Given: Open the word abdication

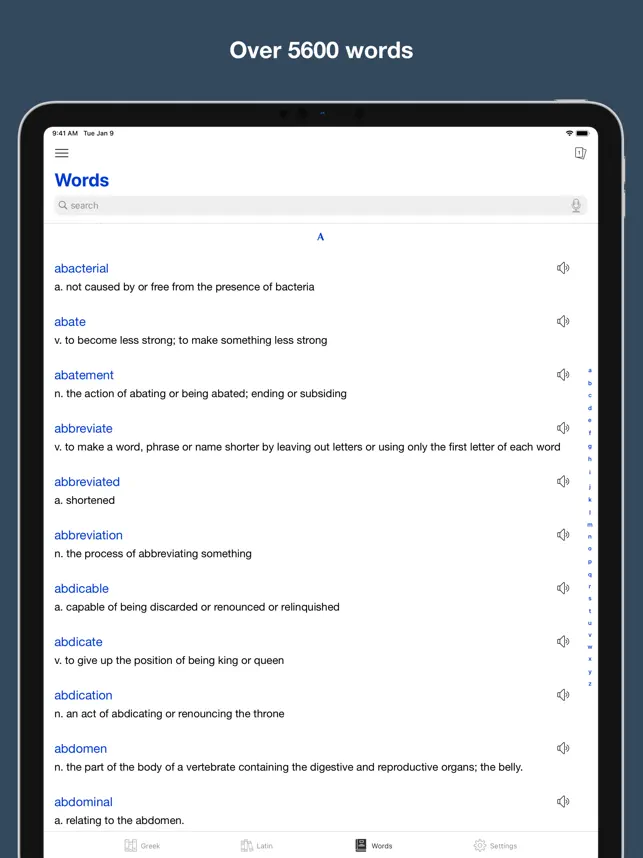Looking at the screenshot, I should tap(83, 695).
